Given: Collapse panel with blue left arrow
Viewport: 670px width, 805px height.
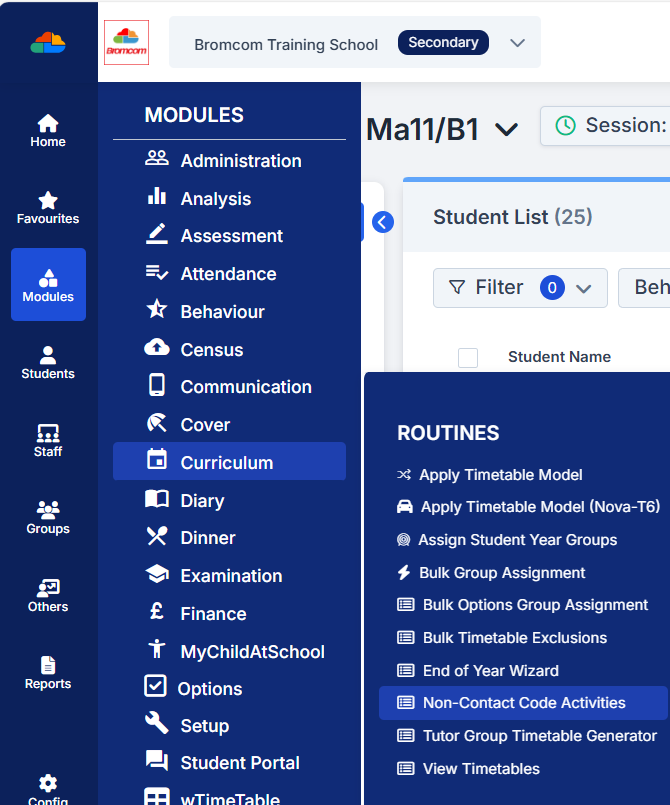Looking at the screenshot, I should (x=383, y=222).
